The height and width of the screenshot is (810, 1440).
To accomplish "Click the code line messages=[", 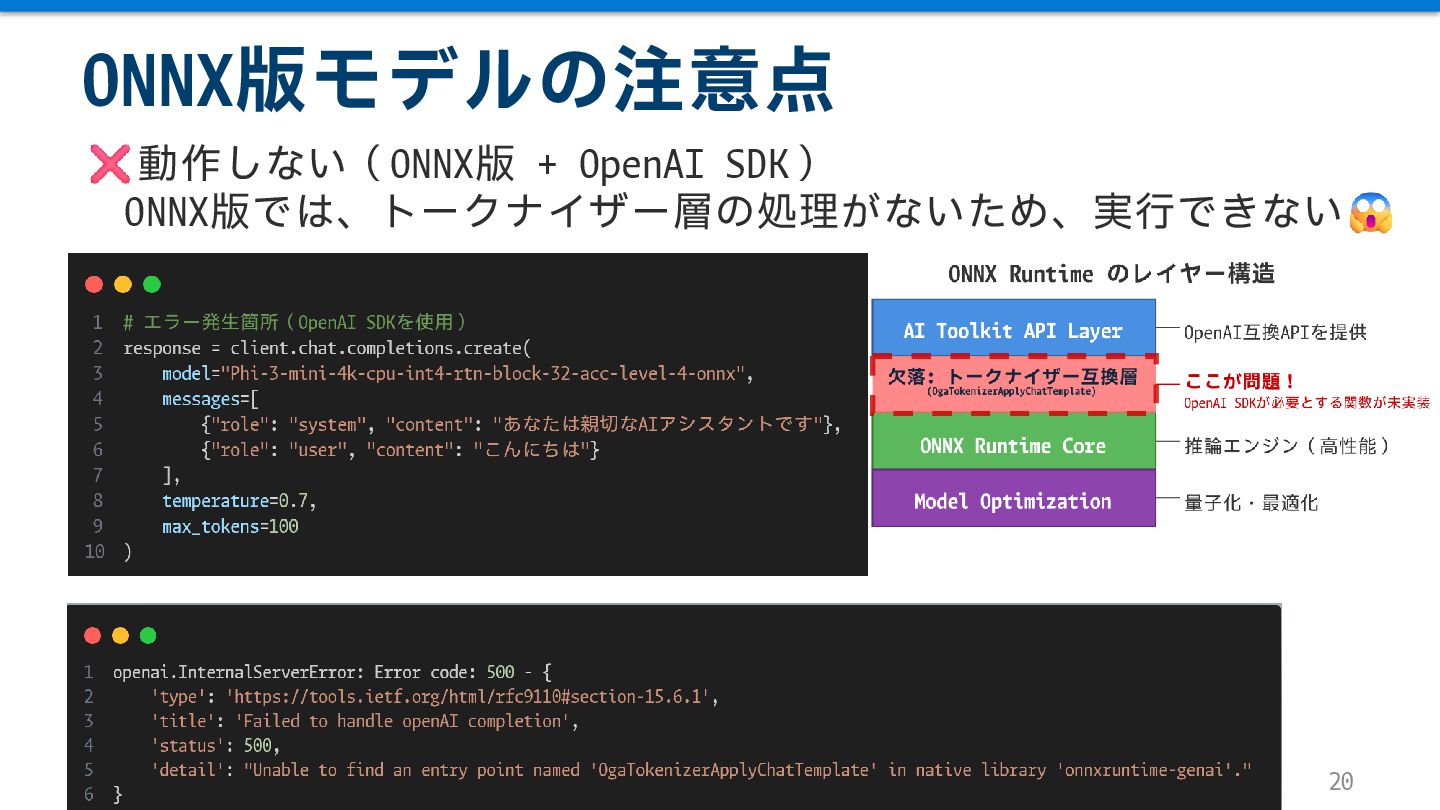I will point(210,399).
